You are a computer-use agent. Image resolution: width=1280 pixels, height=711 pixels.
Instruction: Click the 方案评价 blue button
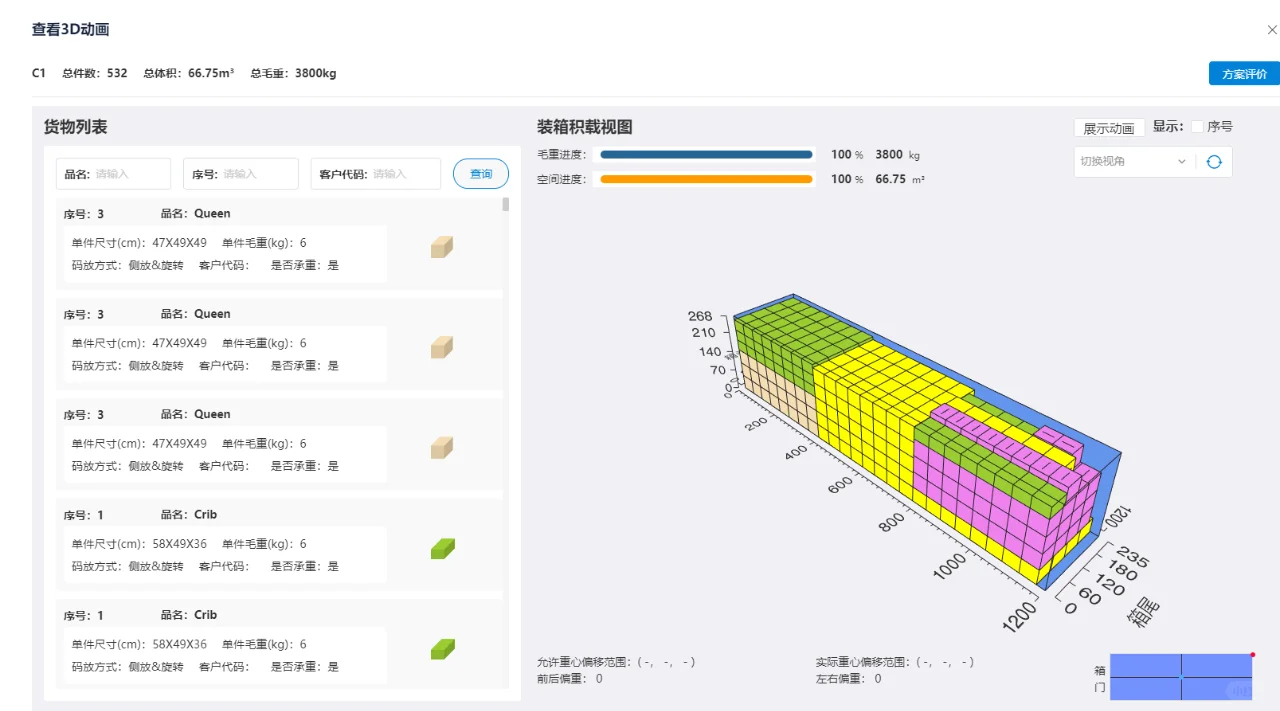1242,73
